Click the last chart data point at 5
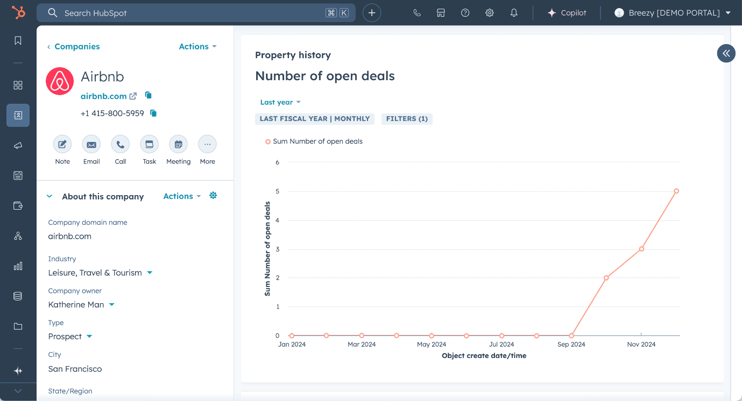The image size is (742, 401). [676, 191]
